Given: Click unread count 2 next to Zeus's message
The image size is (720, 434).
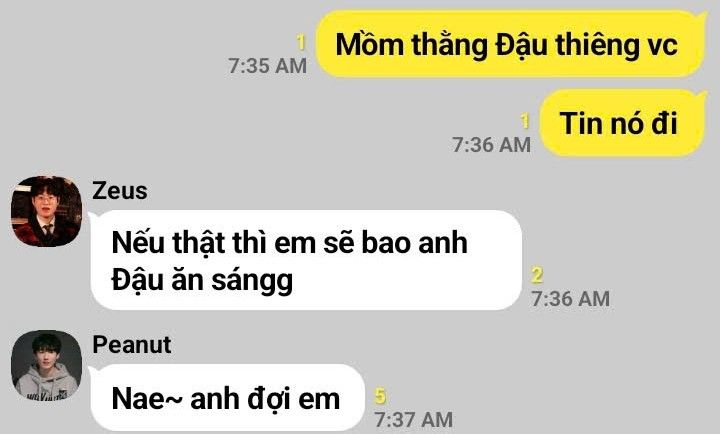Looking at the screenshot, I should (x=537, y=275).
